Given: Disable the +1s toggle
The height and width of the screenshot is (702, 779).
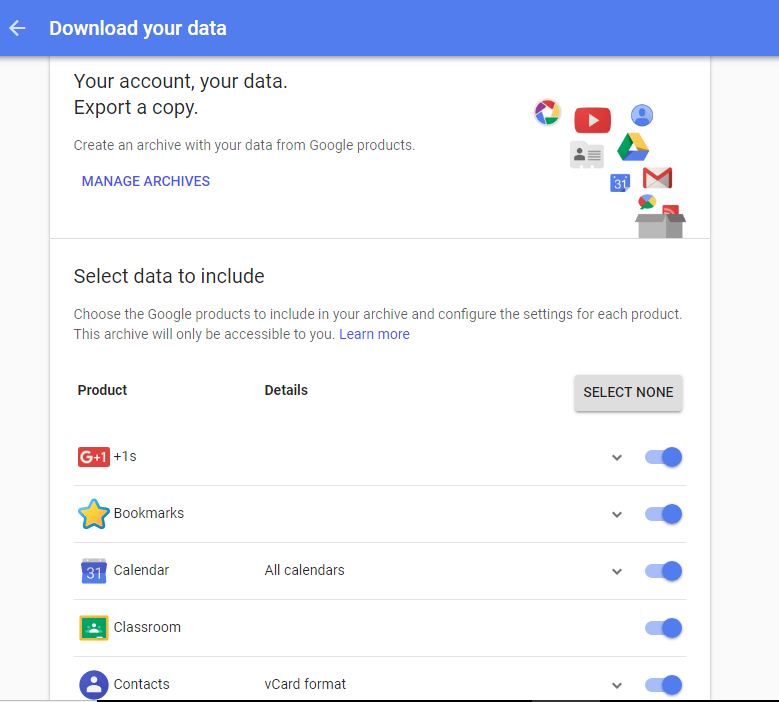Looking at the screenshot, I should (x=663, y=457).
